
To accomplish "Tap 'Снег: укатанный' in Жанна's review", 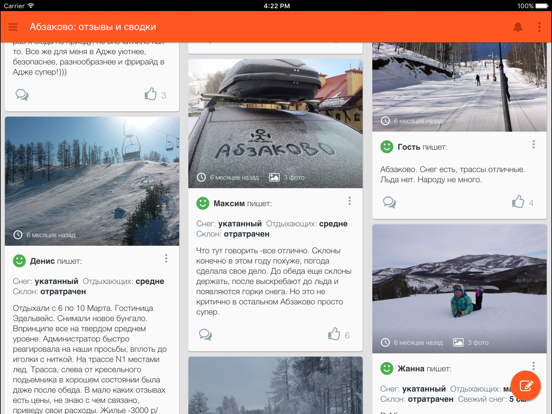I will tap(413, 389).
